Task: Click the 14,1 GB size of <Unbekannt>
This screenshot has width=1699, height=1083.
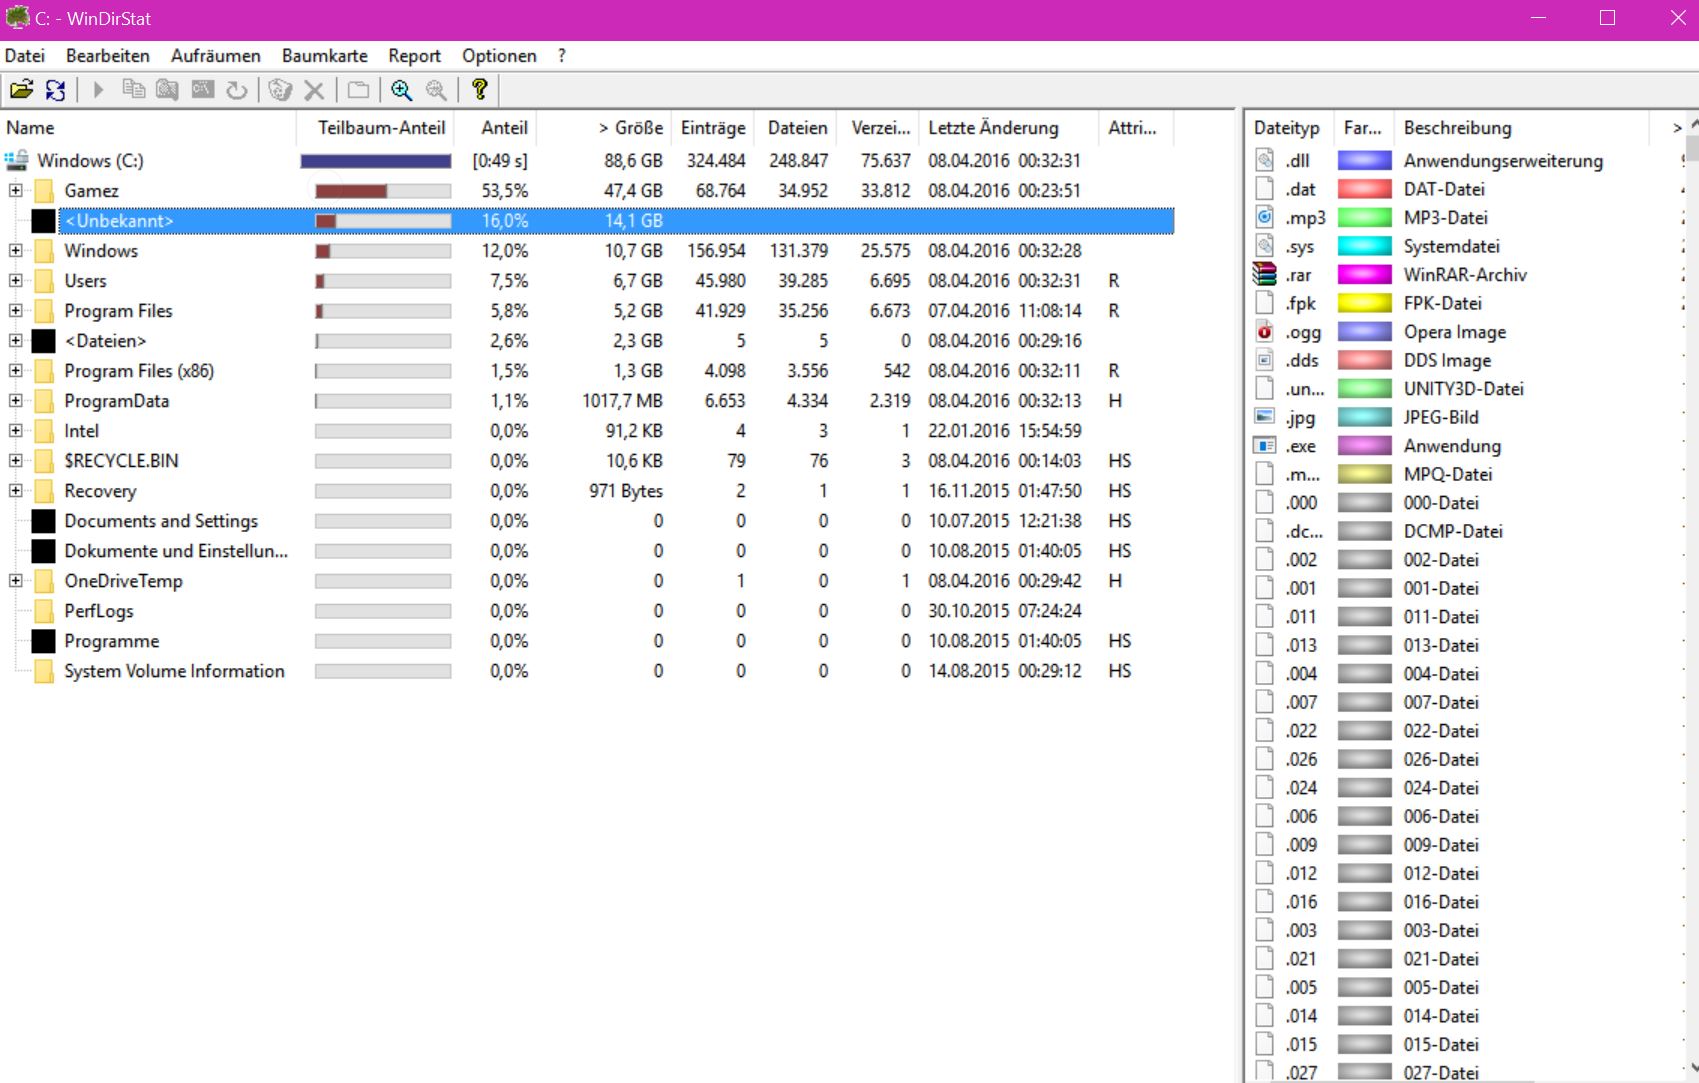Action: click(633, 221)
